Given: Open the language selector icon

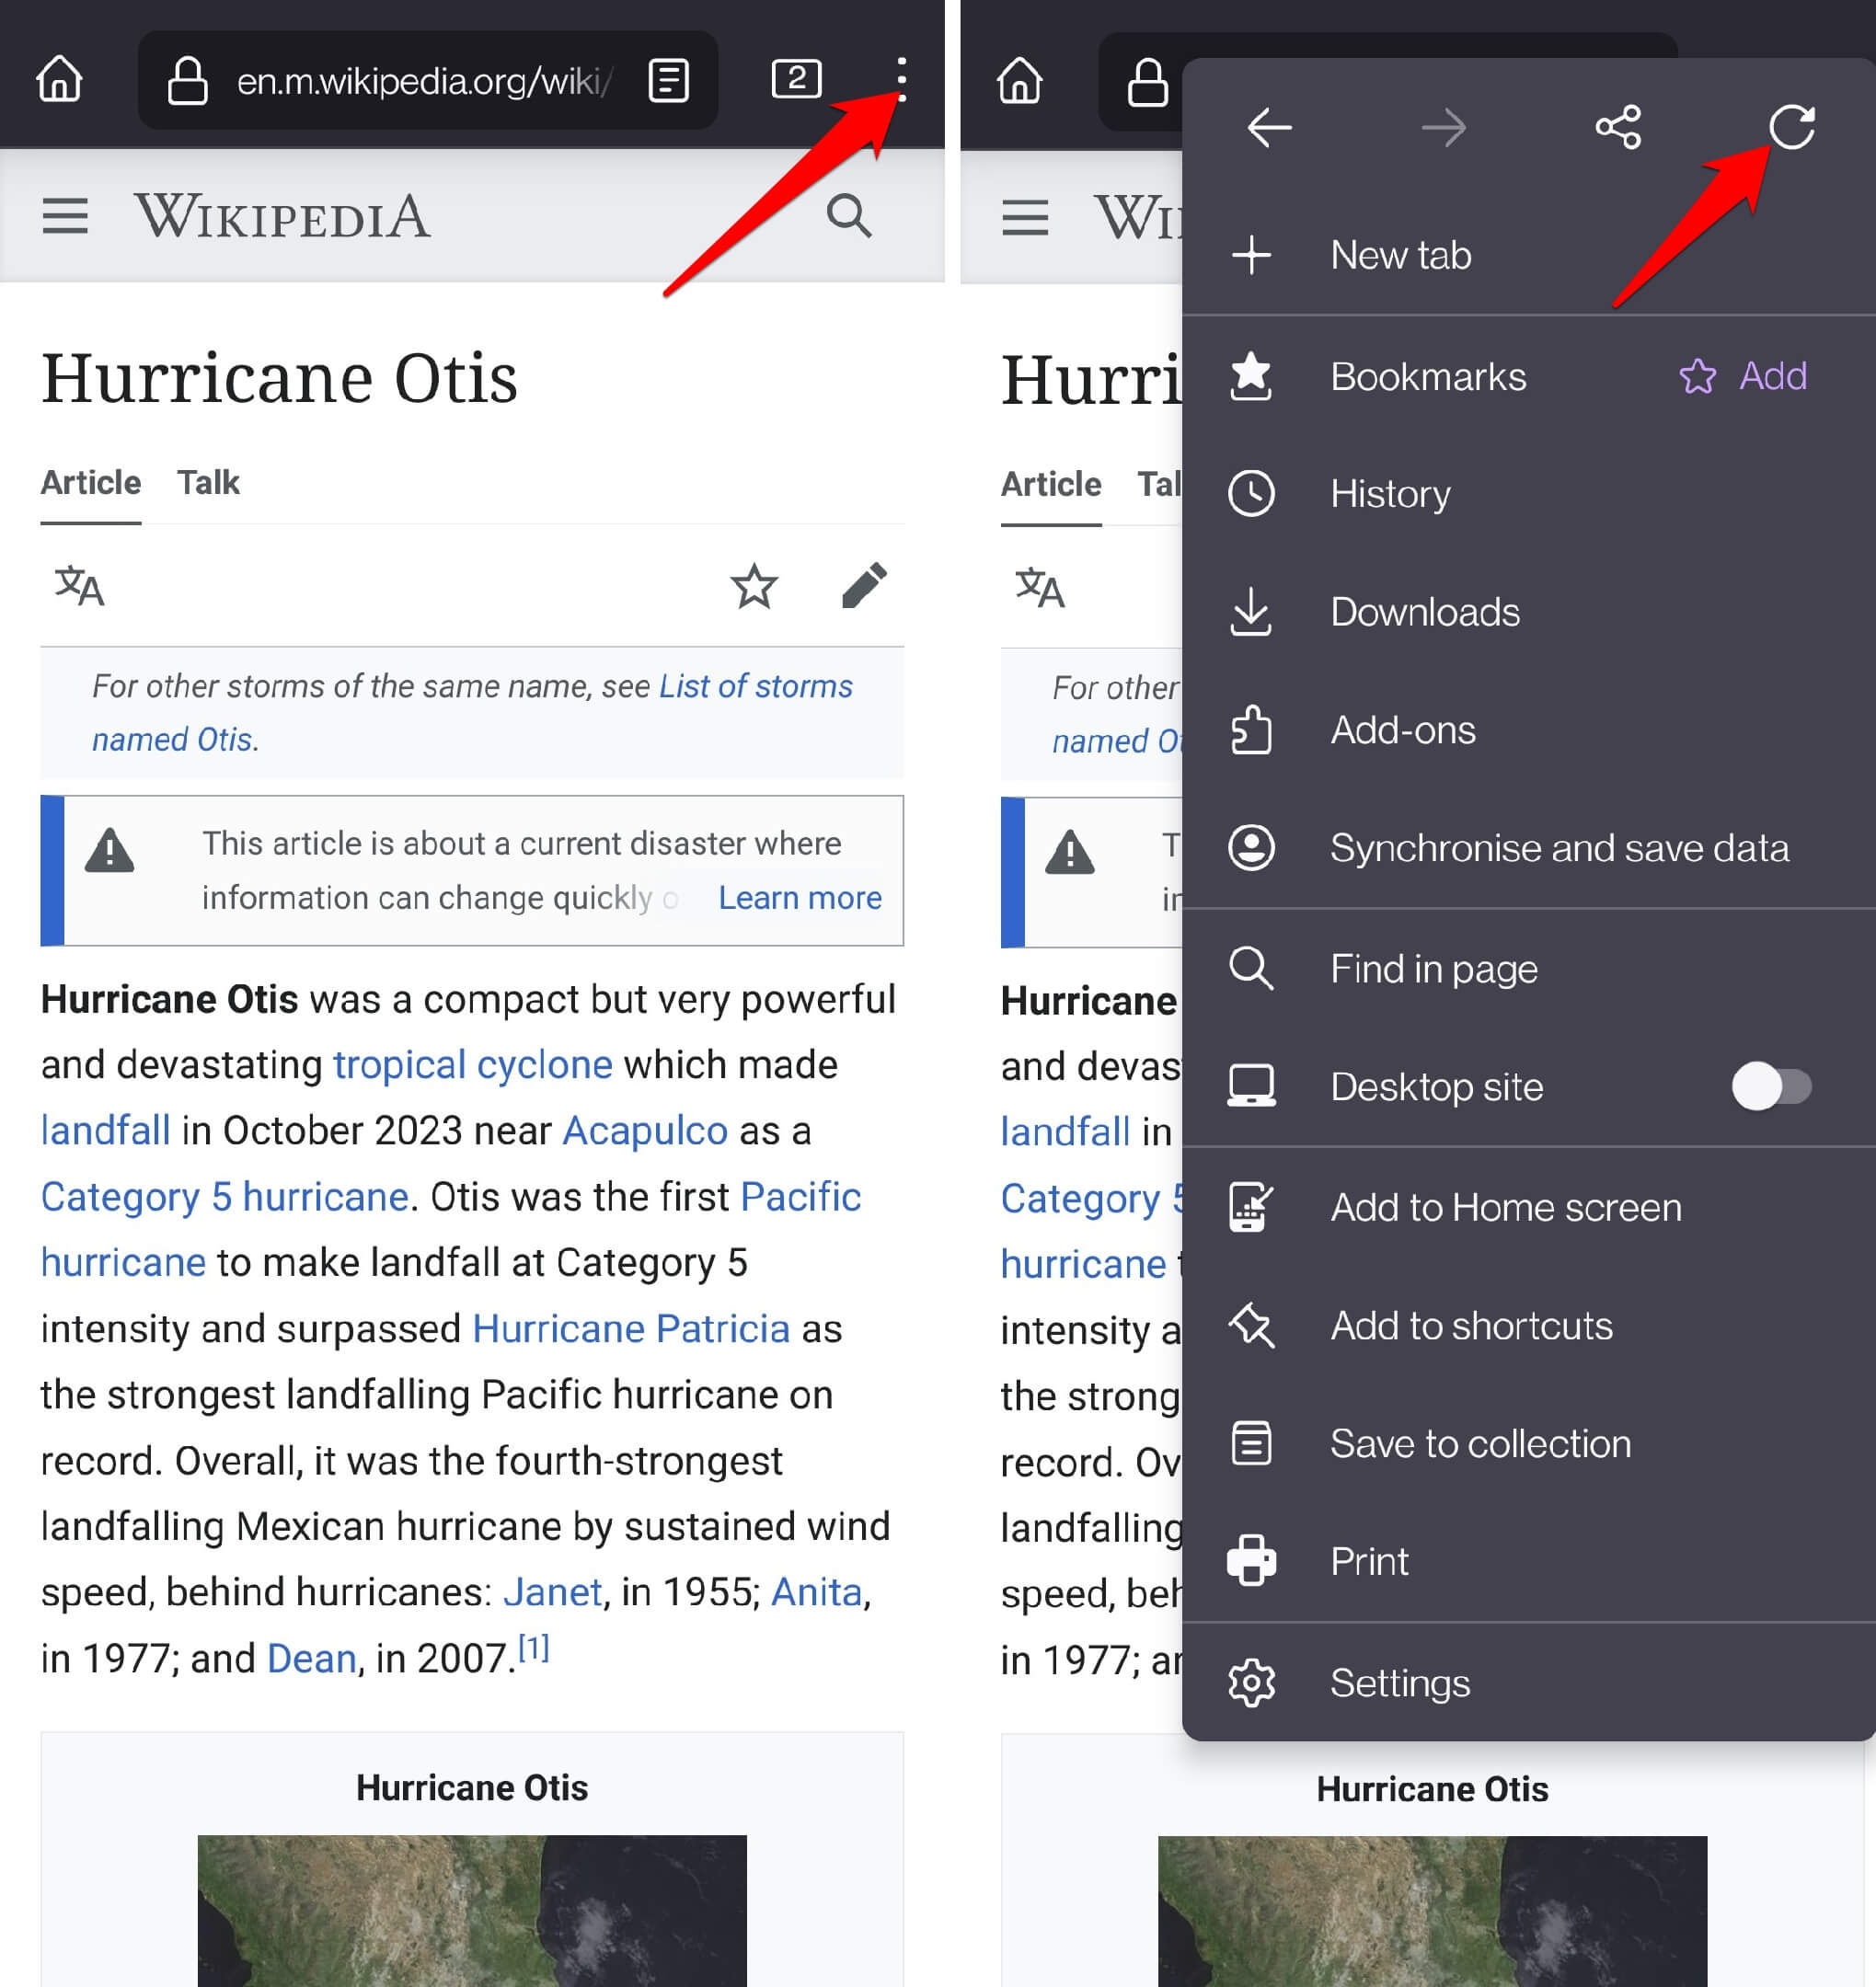Looking at the screenshot, I should coord(79,586).
